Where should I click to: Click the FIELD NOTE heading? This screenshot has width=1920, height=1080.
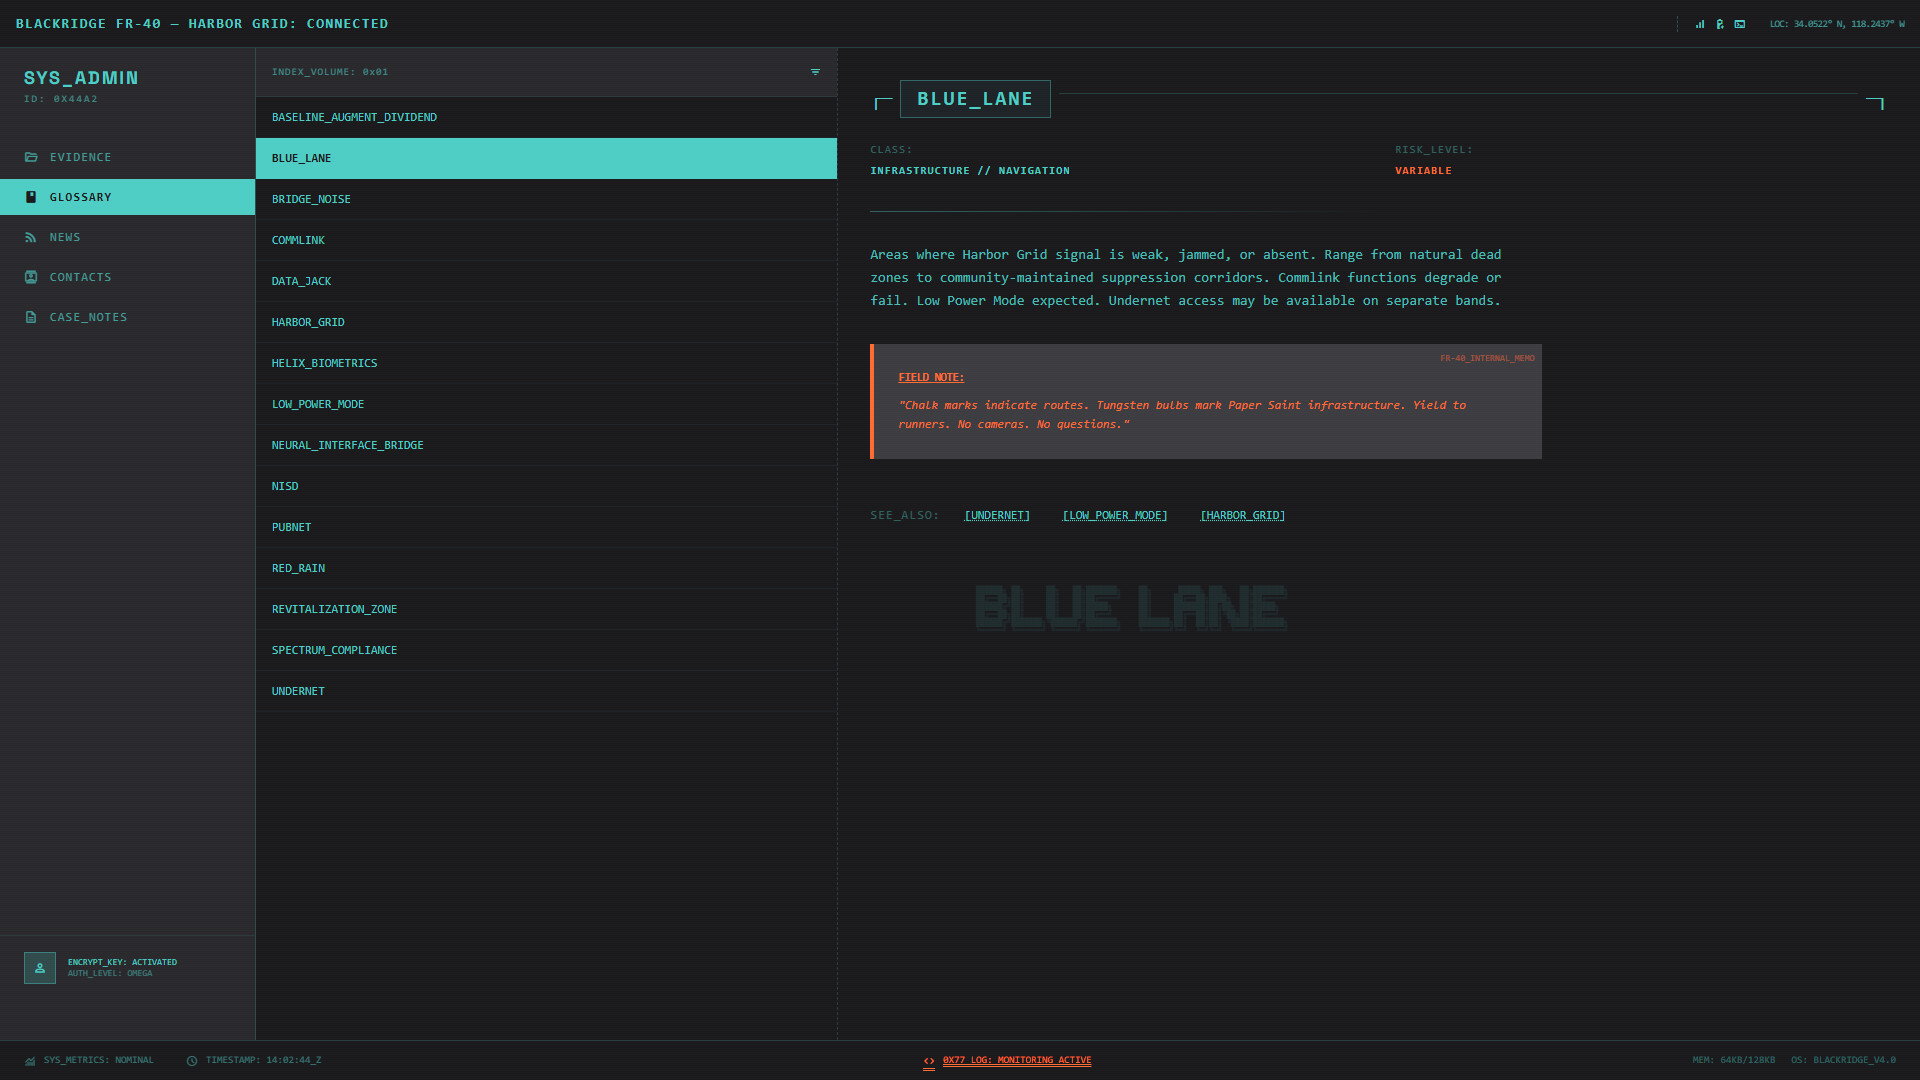coord(931,377)
